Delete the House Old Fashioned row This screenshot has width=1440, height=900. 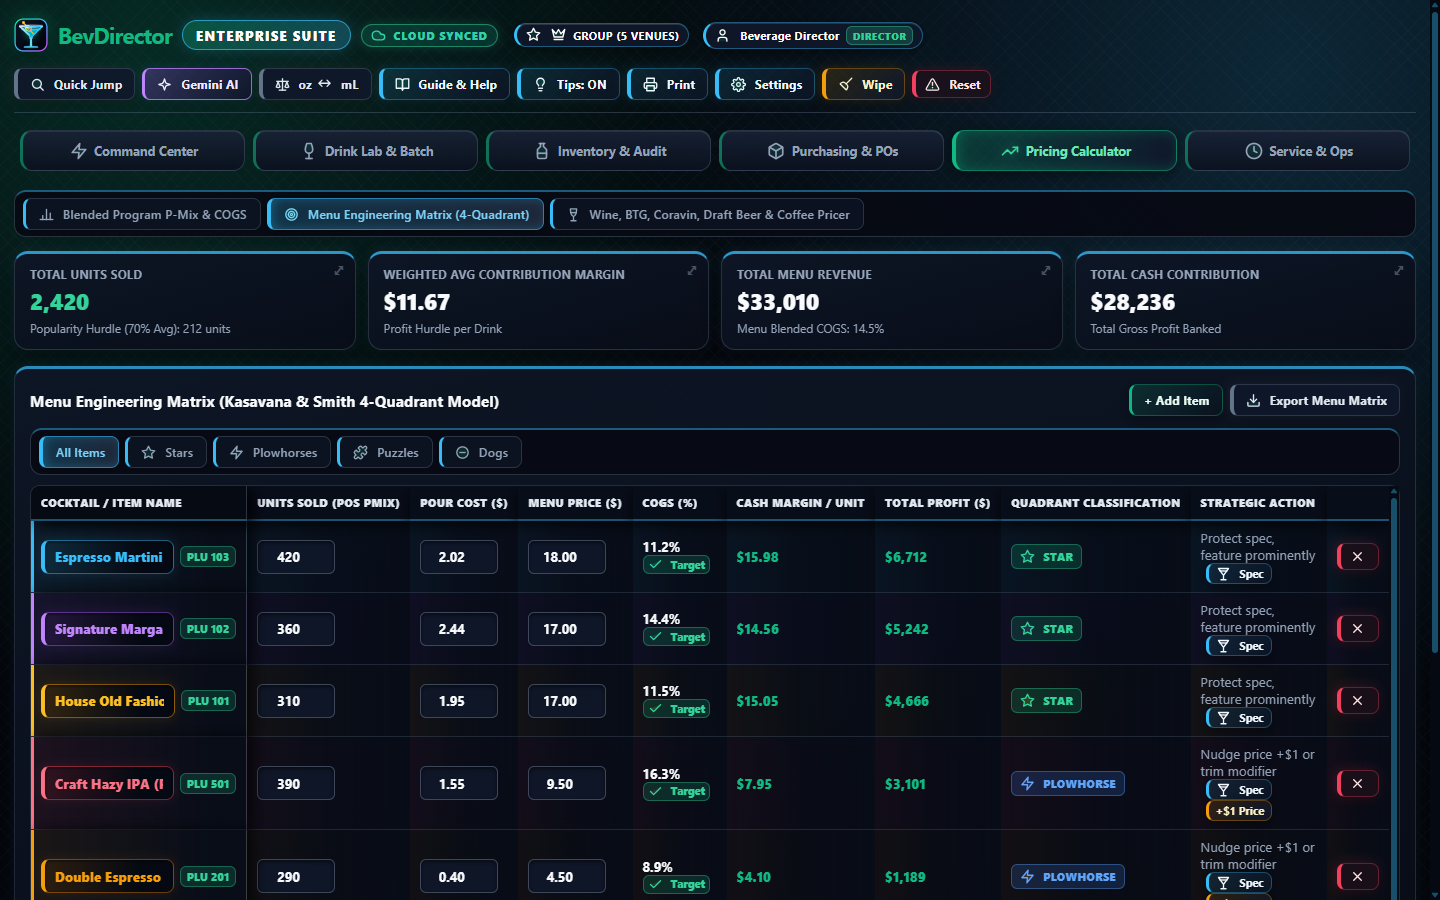1357,701
